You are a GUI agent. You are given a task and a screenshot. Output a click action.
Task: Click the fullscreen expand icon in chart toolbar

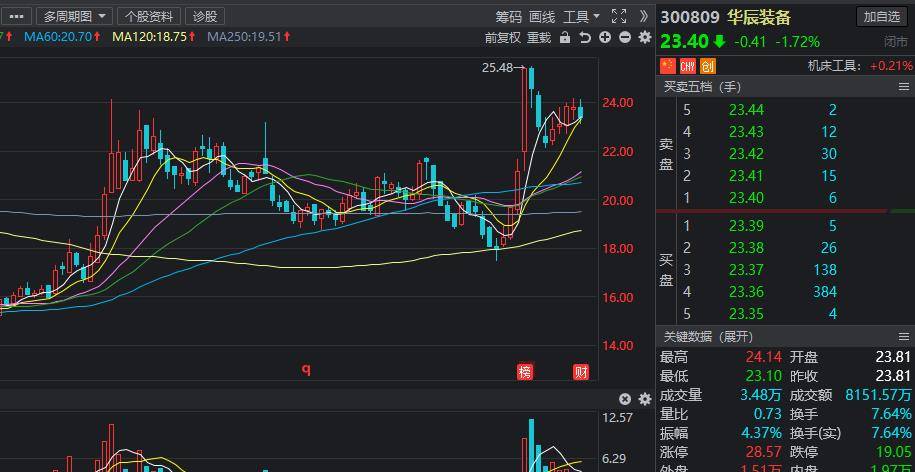pyautogui.click(x=618, y=16)
